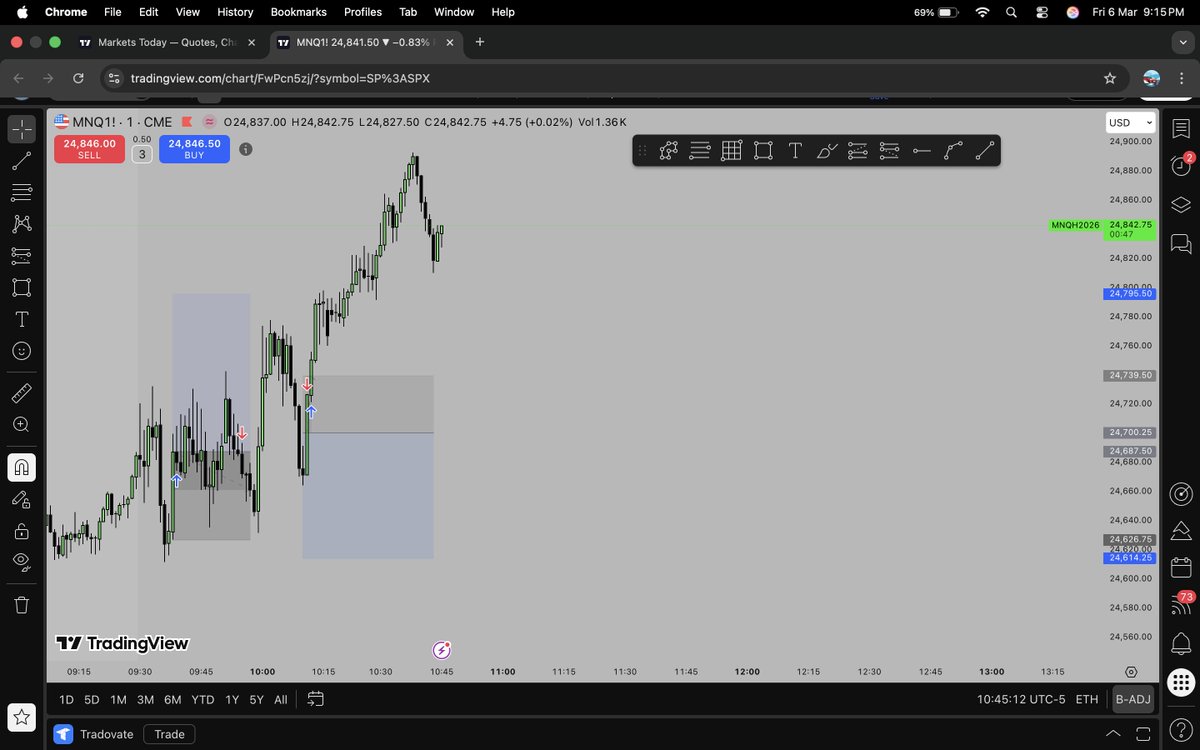This screenshot has height=750, width=1200.
Task: Select the crosshair cursor tool
Action: click(21, 129)
